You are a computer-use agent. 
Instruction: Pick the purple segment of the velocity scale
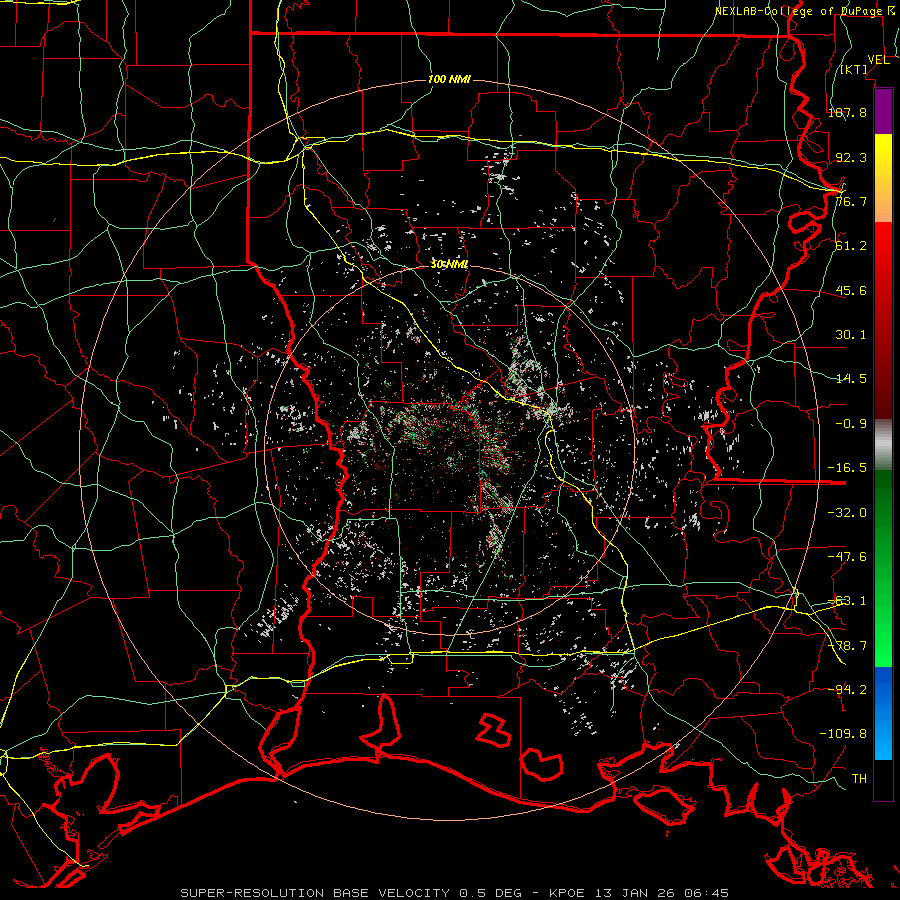tap(883, 111)
